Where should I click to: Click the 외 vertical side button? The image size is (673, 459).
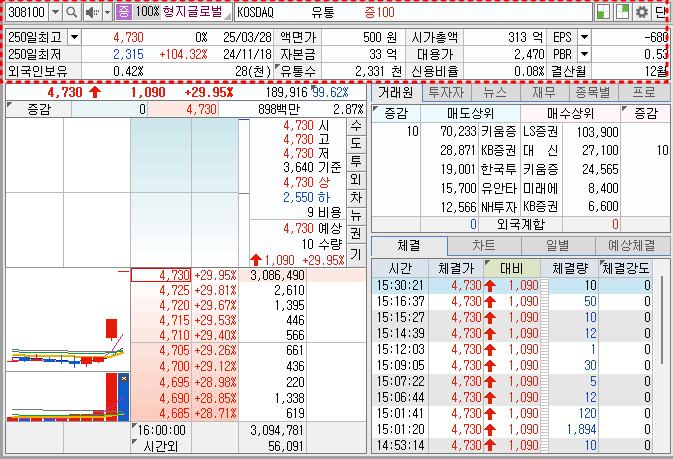tap(356, 180)
